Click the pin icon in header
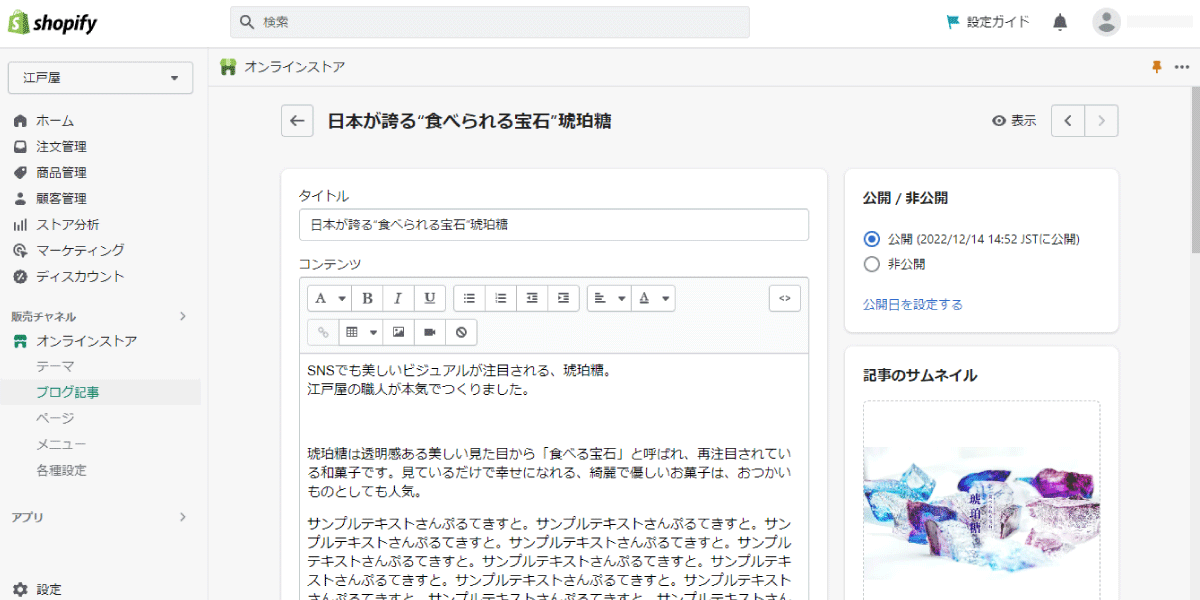The image size is (1200, 600). tap(1157, 67)
